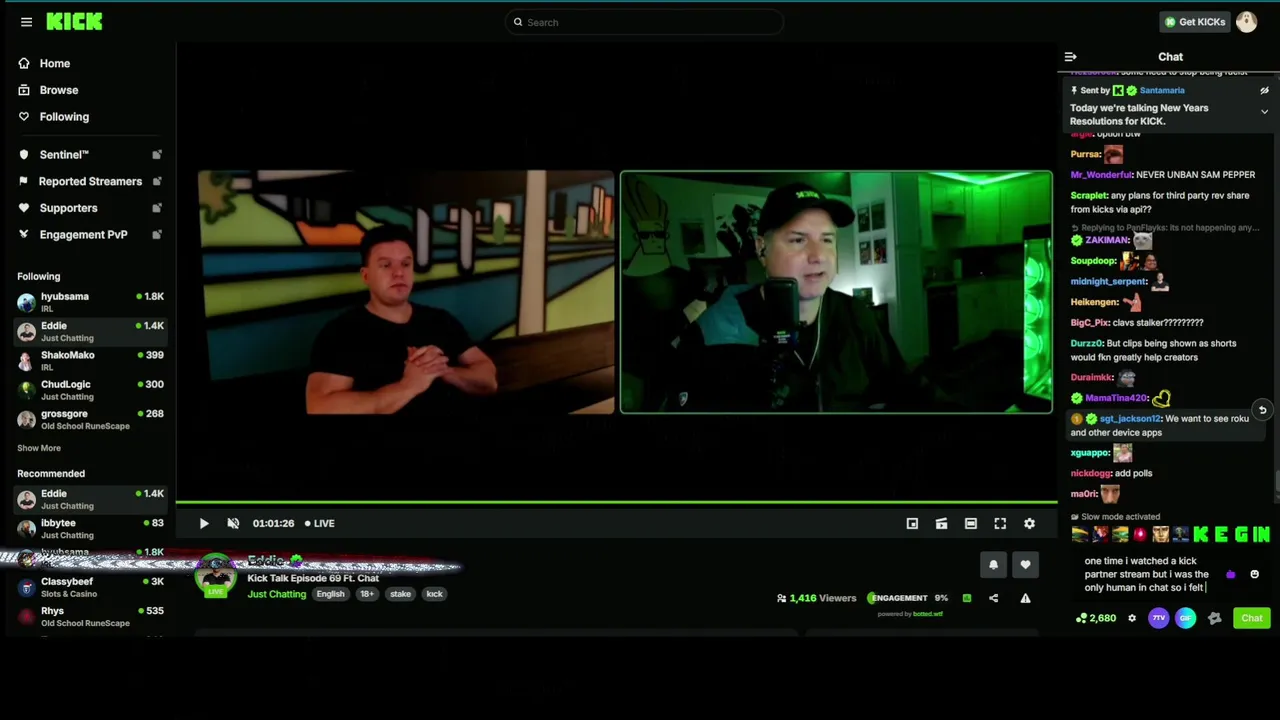This screenshot has height=720, width=1280.
Task: Resume chat scrolling via arrow button
Action: [x=1262, y=410]
